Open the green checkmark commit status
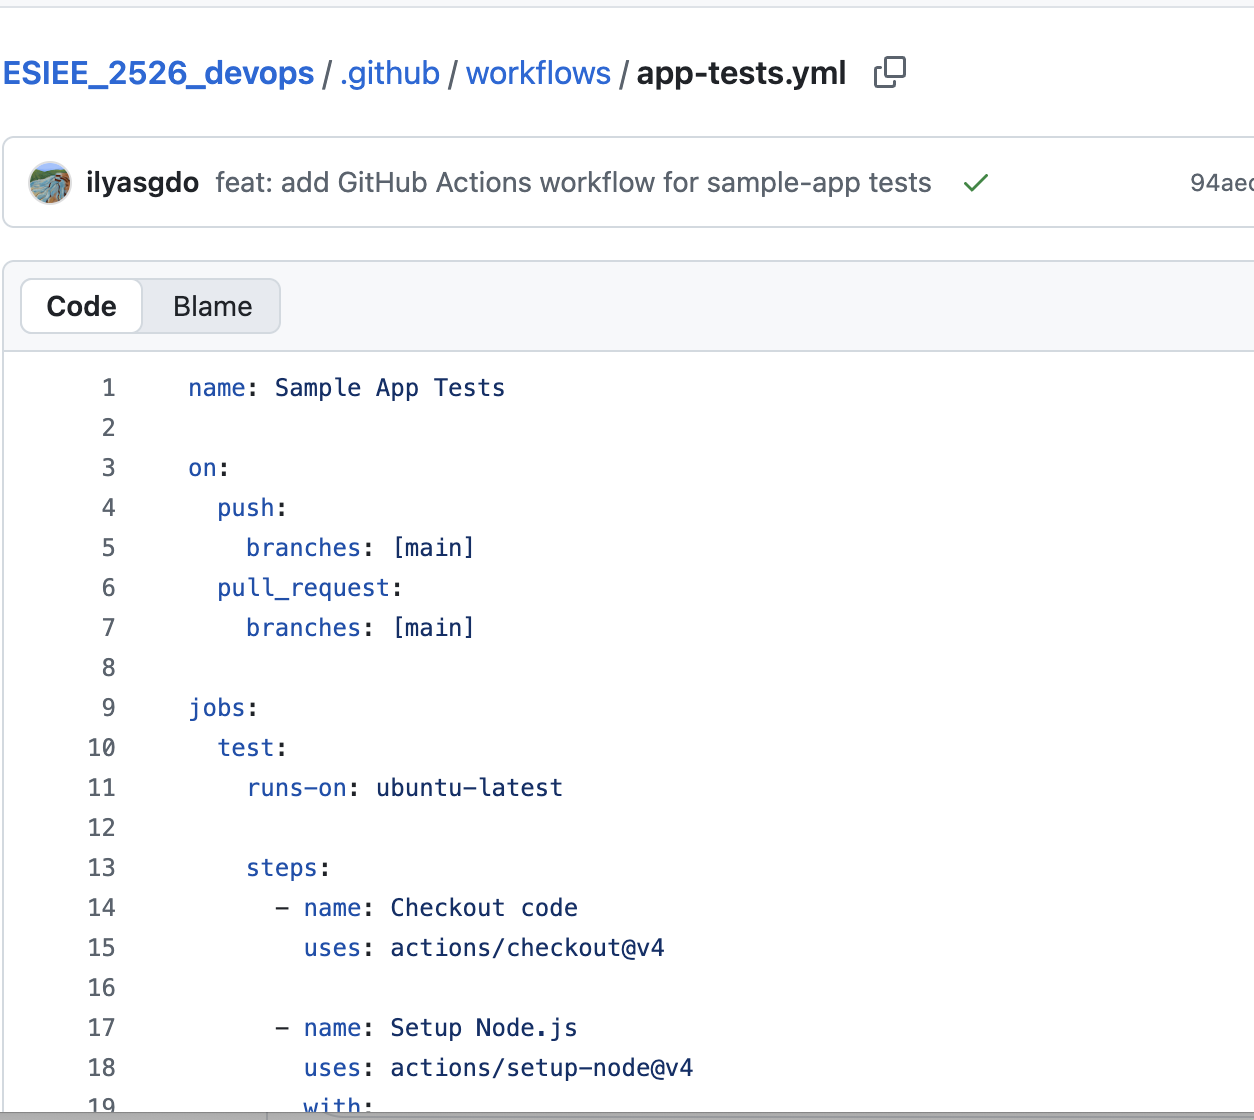 (975, 183)
